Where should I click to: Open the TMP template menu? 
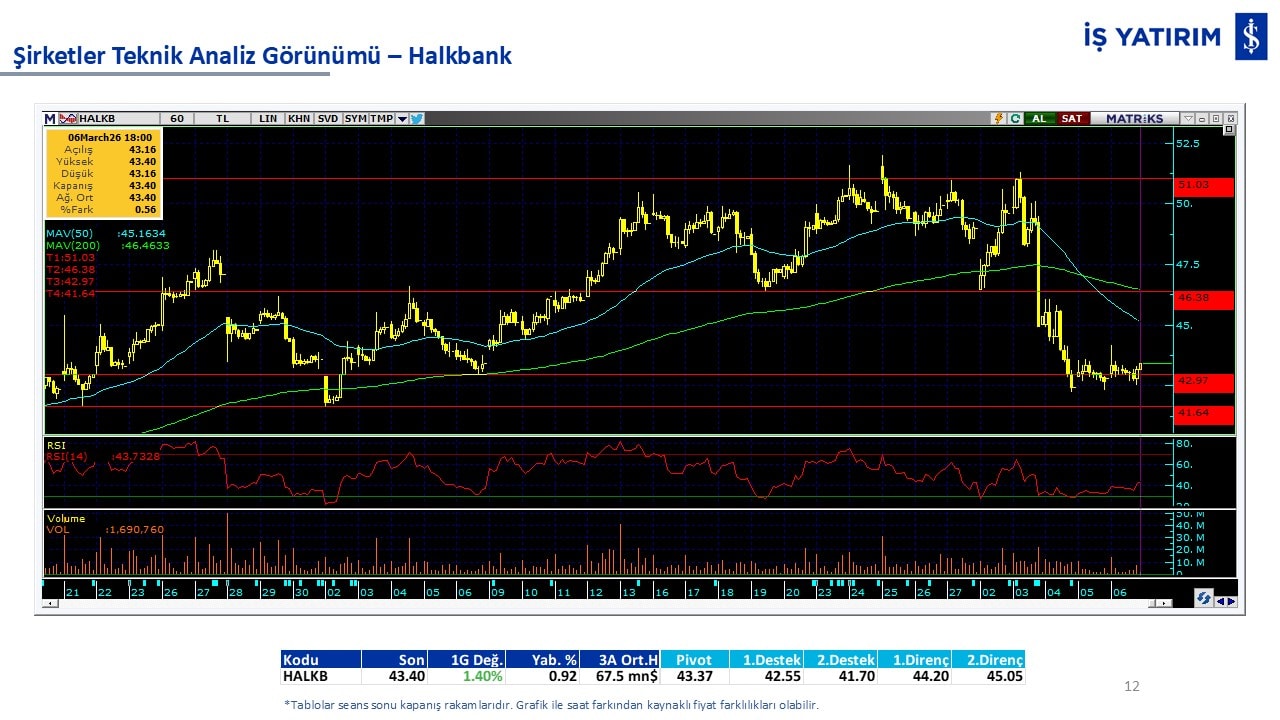click(x=381, y=118)
